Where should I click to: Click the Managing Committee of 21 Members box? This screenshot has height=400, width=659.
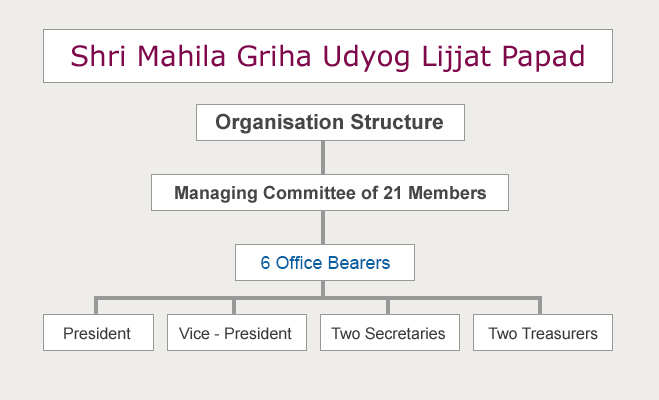click(329, 193)
